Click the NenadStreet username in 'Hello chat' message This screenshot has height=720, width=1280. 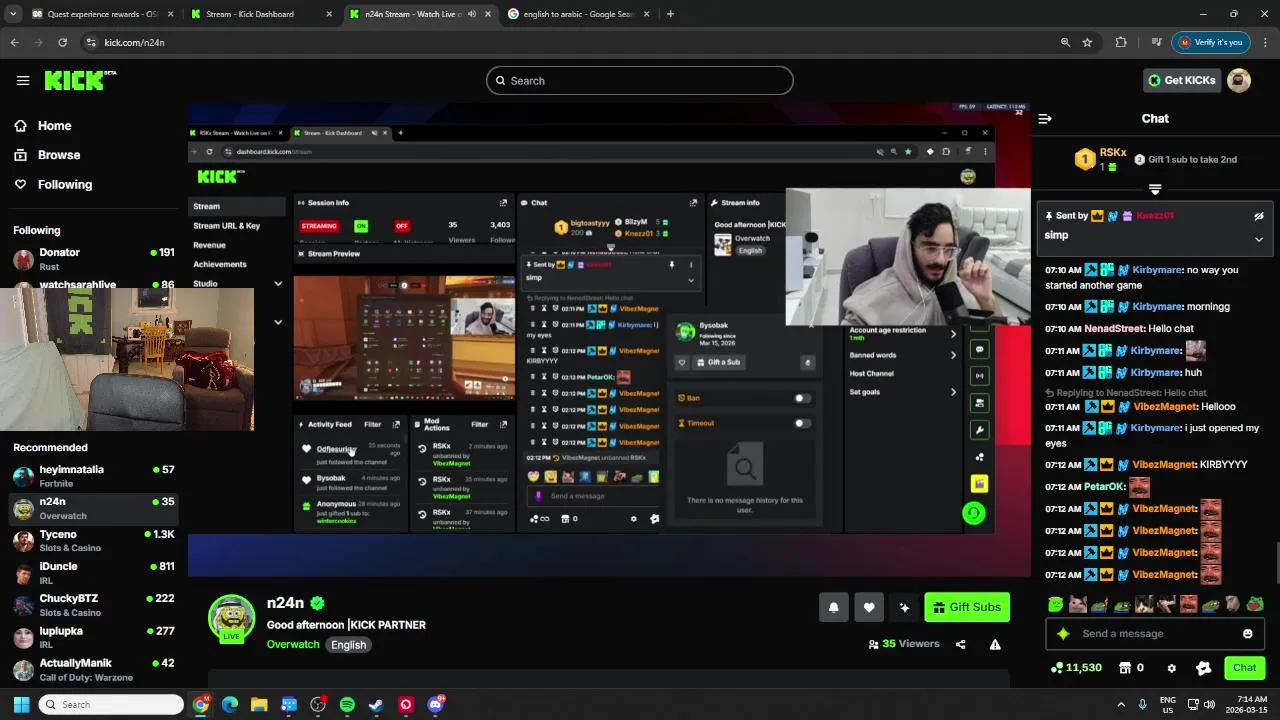1114,329
